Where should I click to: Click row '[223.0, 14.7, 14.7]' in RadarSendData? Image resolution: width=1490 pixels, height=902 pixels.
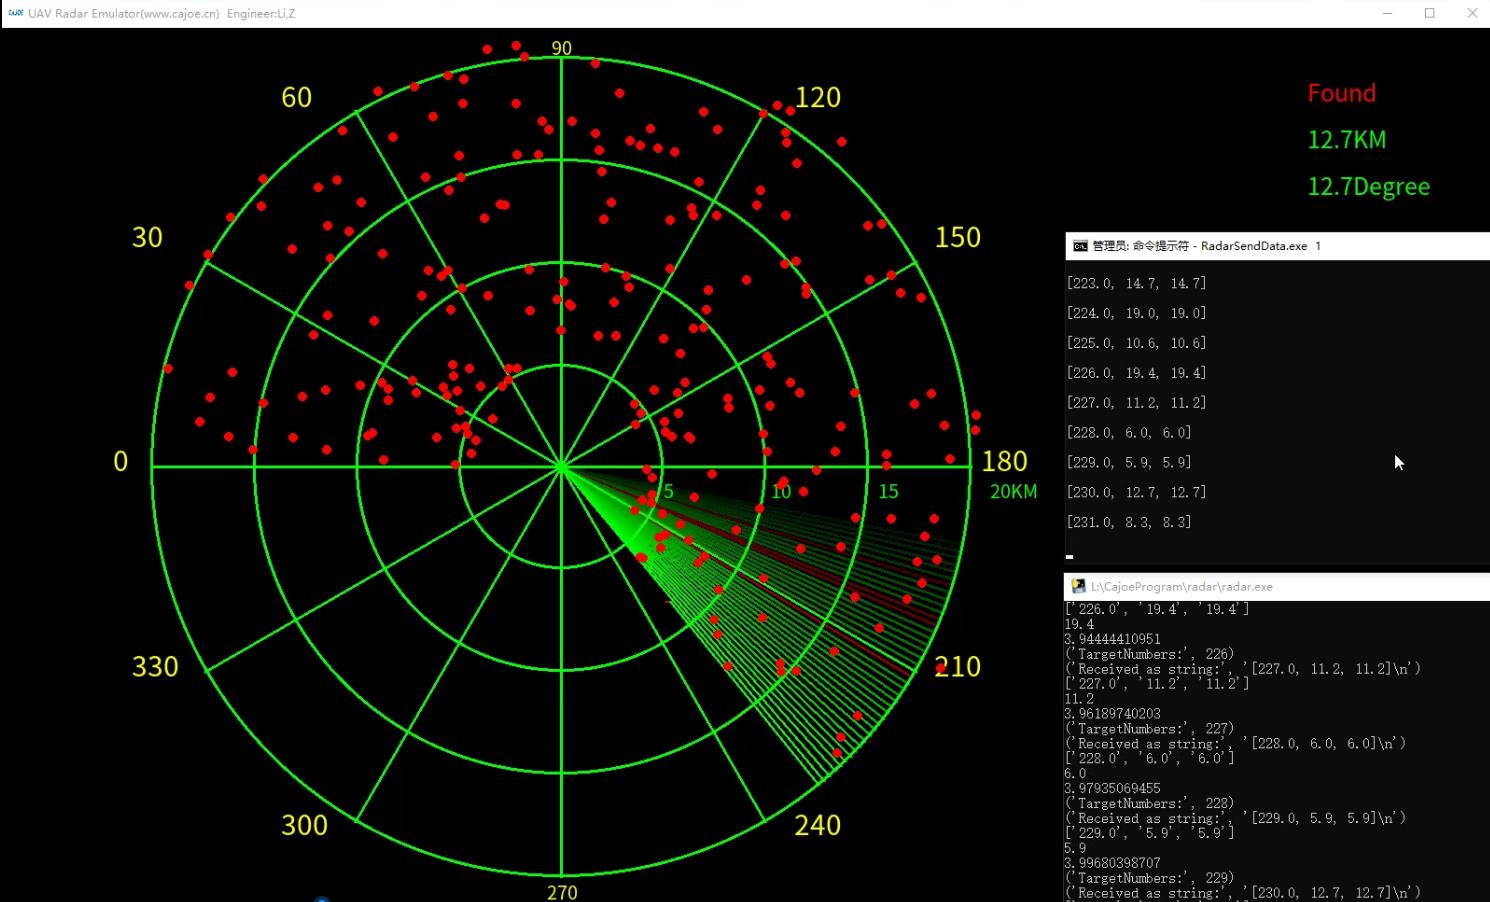coord(1136,283)
